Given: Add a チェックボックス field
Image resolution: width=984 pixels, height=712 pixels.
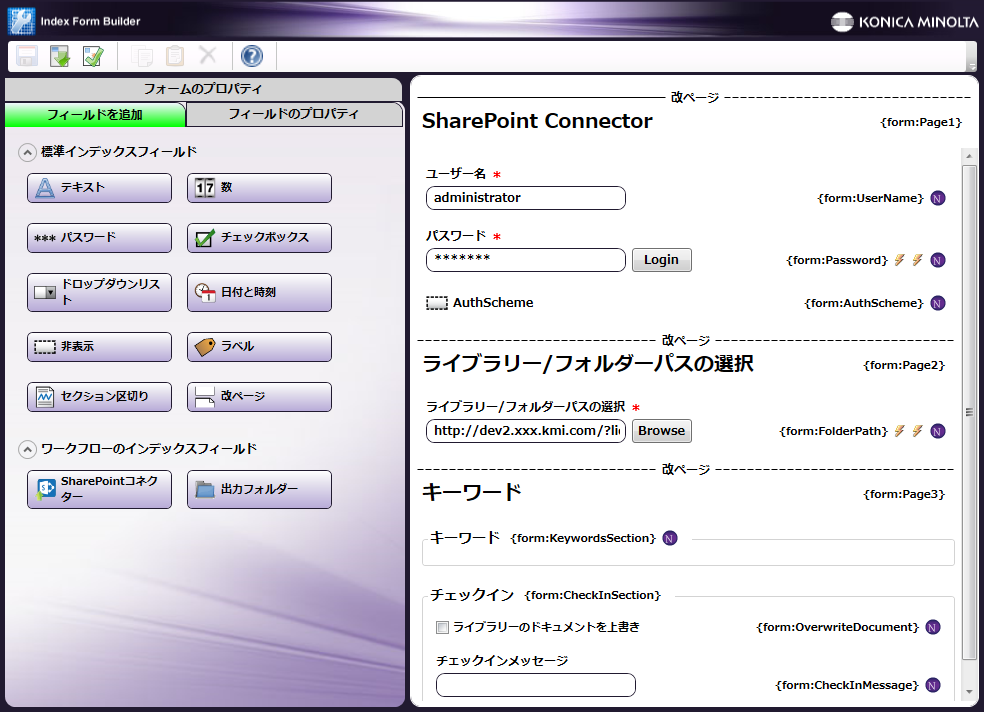Looking at the screenshot, I should click(x=259, y=238).
